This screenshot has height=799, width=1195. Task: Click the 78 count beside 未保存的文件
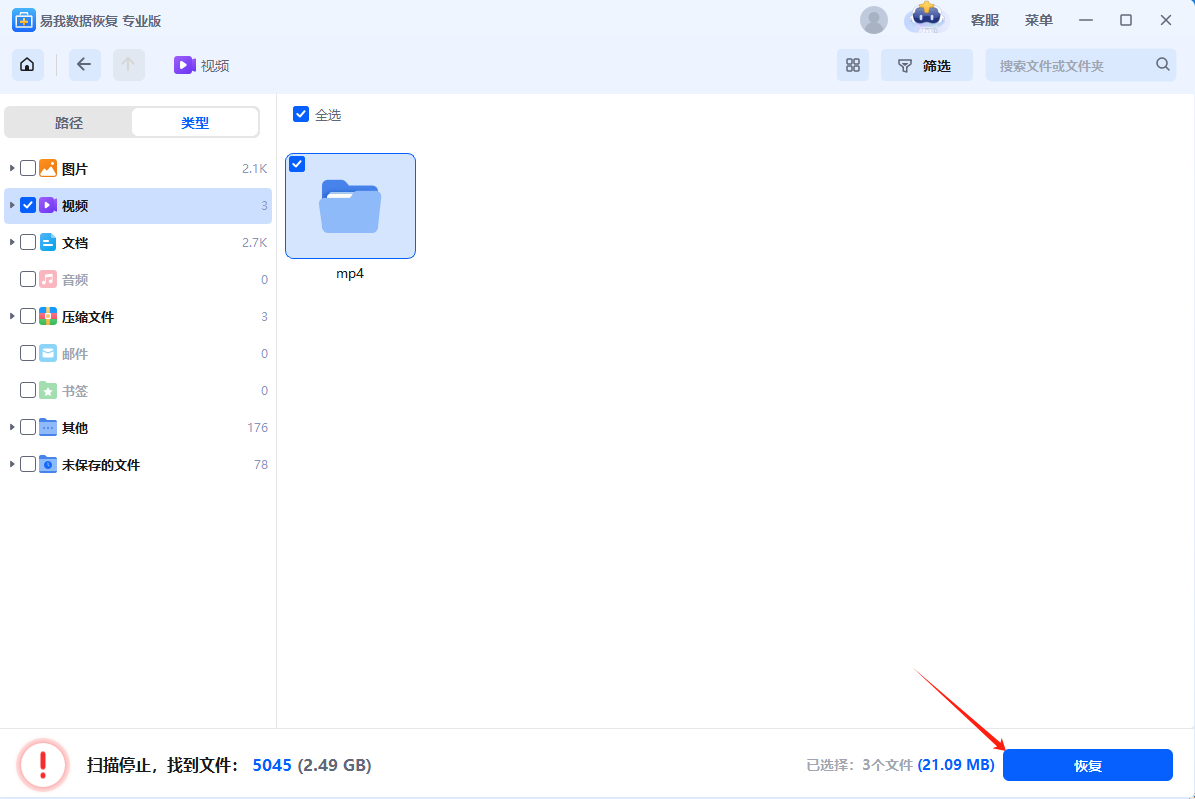(261, 464)
